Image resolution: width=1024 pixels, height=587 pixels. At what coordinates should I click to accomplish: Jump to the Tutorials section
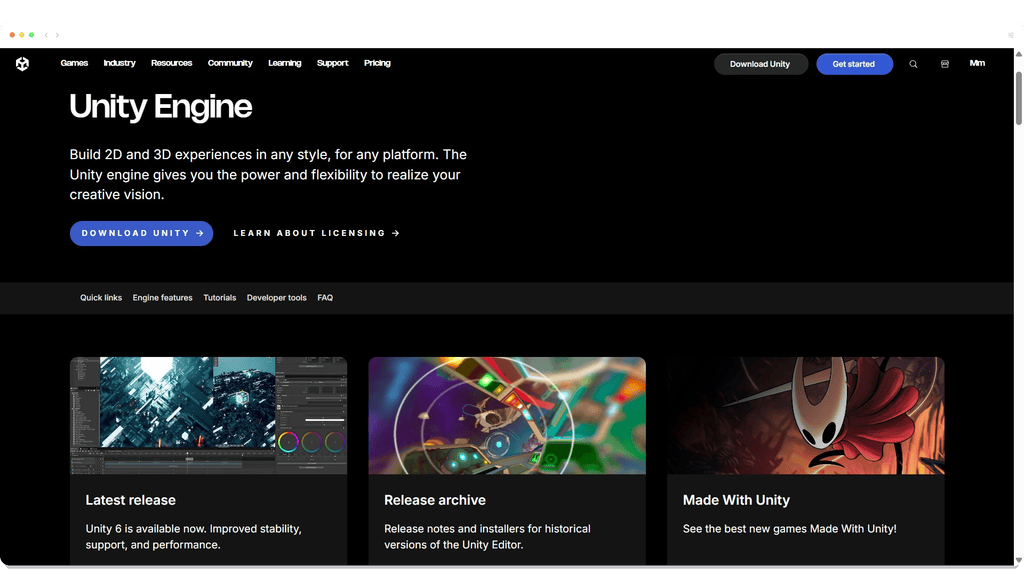pyautogui.click(x=219, y=298)
